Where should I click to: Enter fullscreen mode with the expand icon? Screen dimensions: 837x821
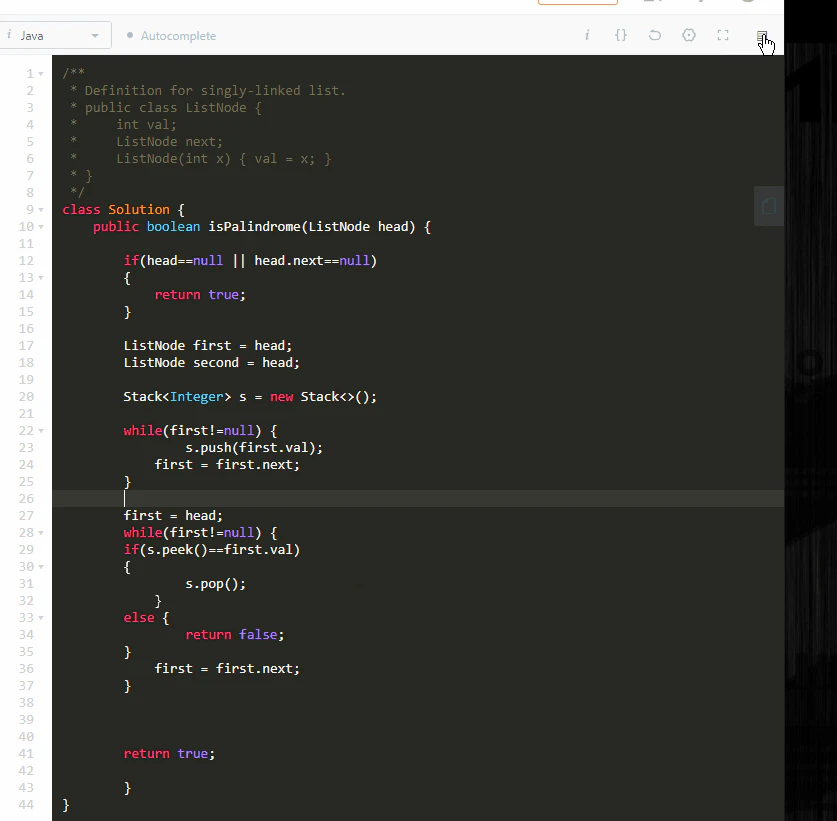coord(722,34)
